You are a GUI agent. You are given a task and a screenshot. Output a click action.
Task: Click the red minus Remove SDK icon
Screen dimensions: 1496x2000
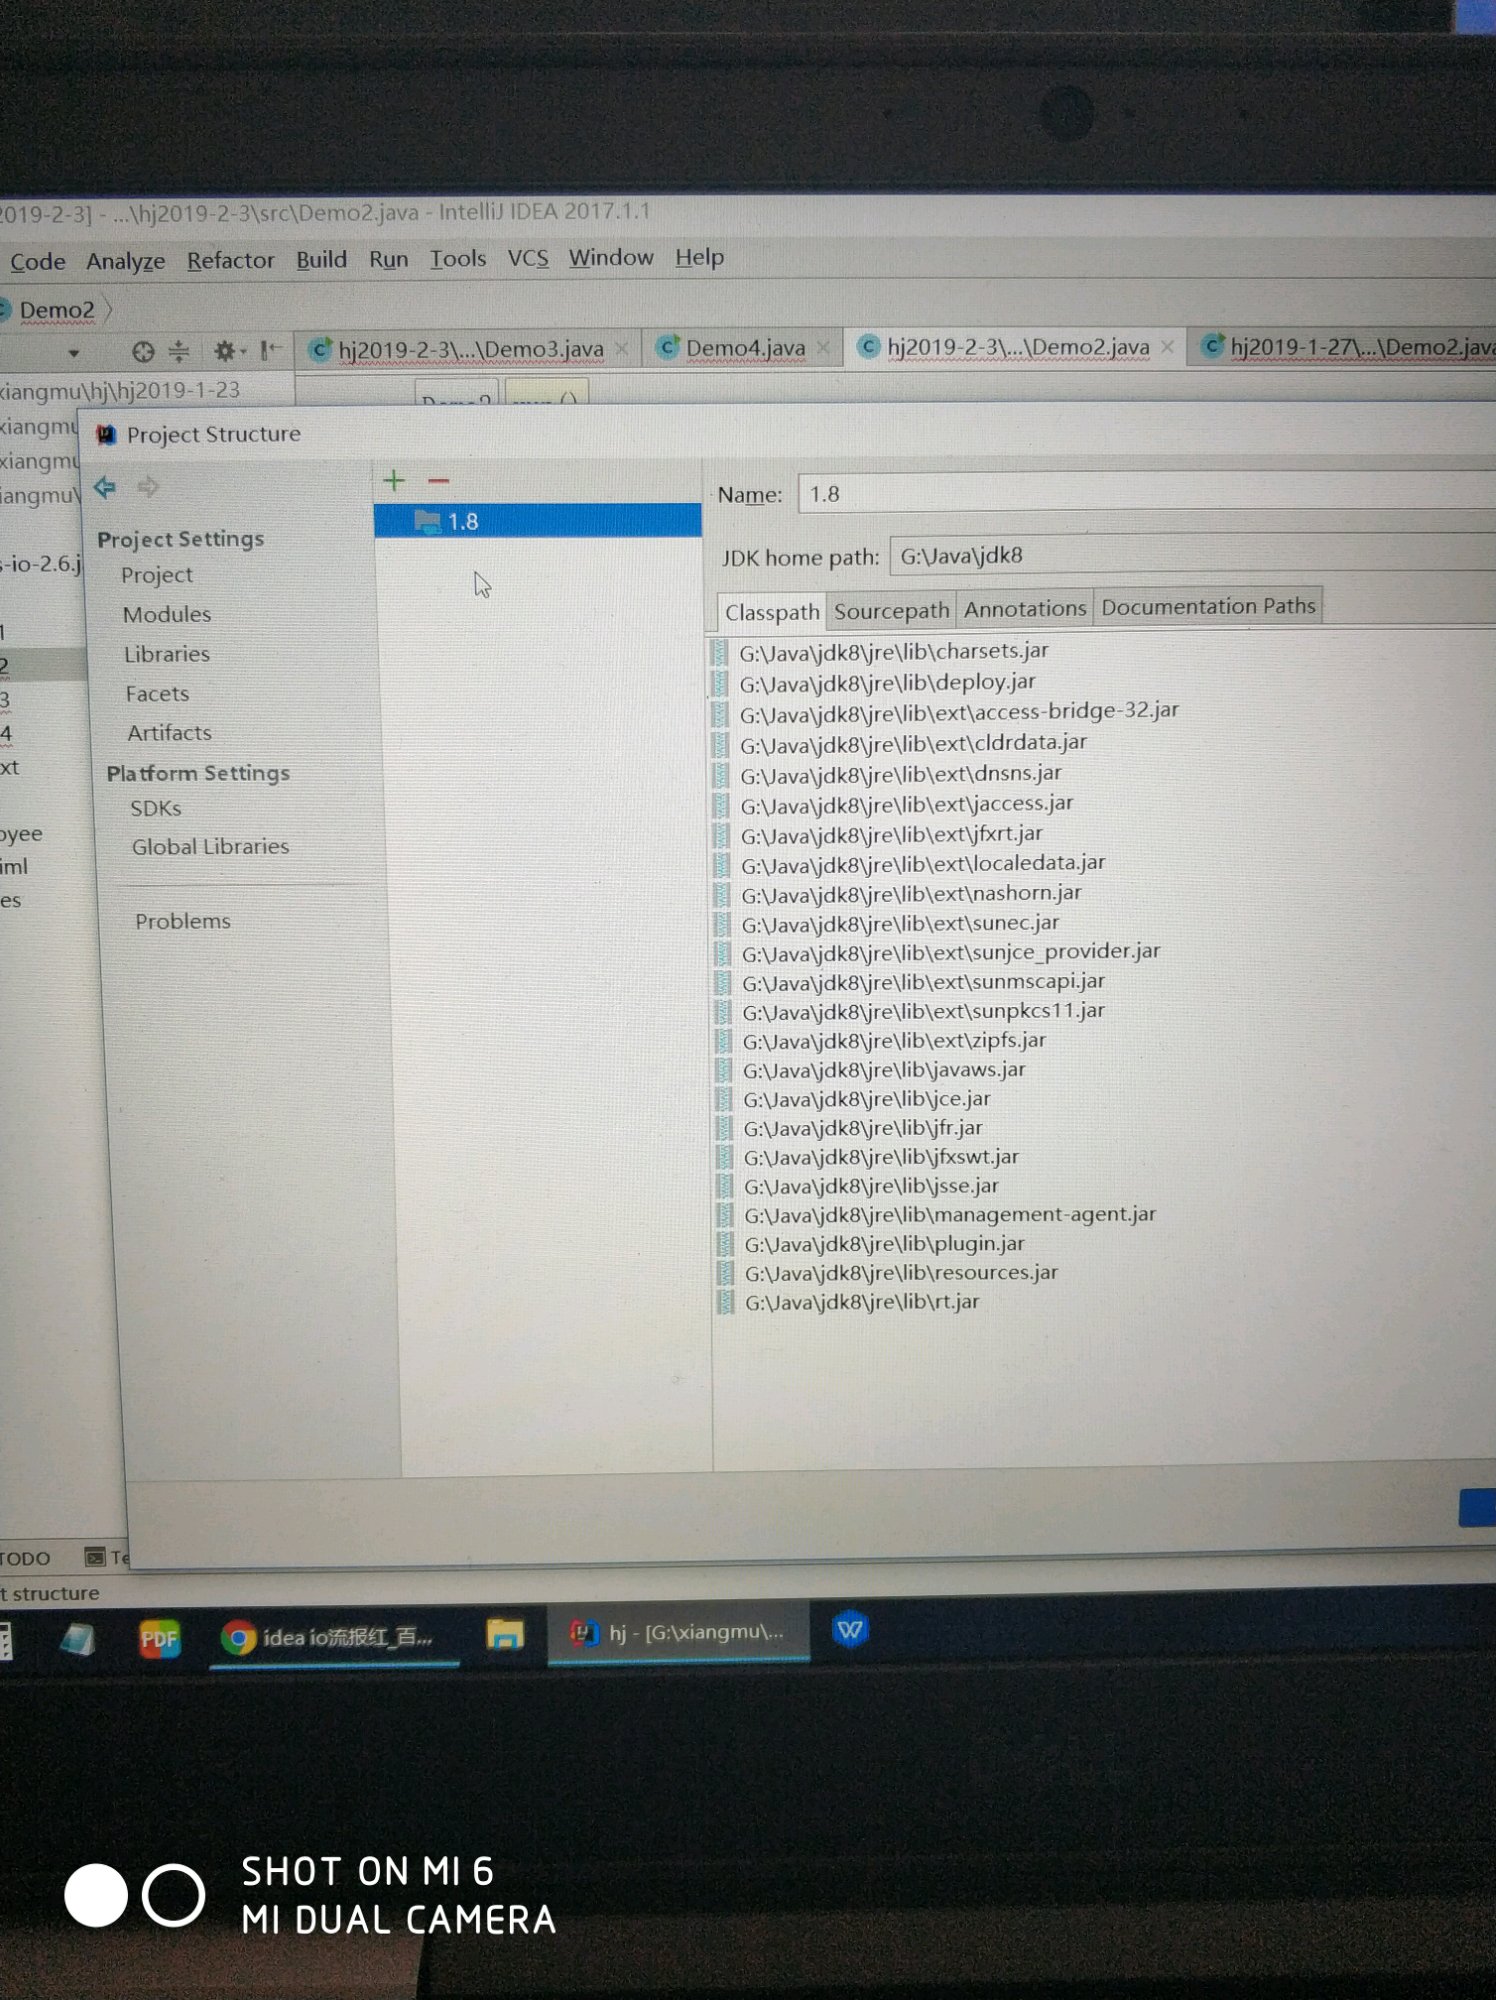pos(438,481)
